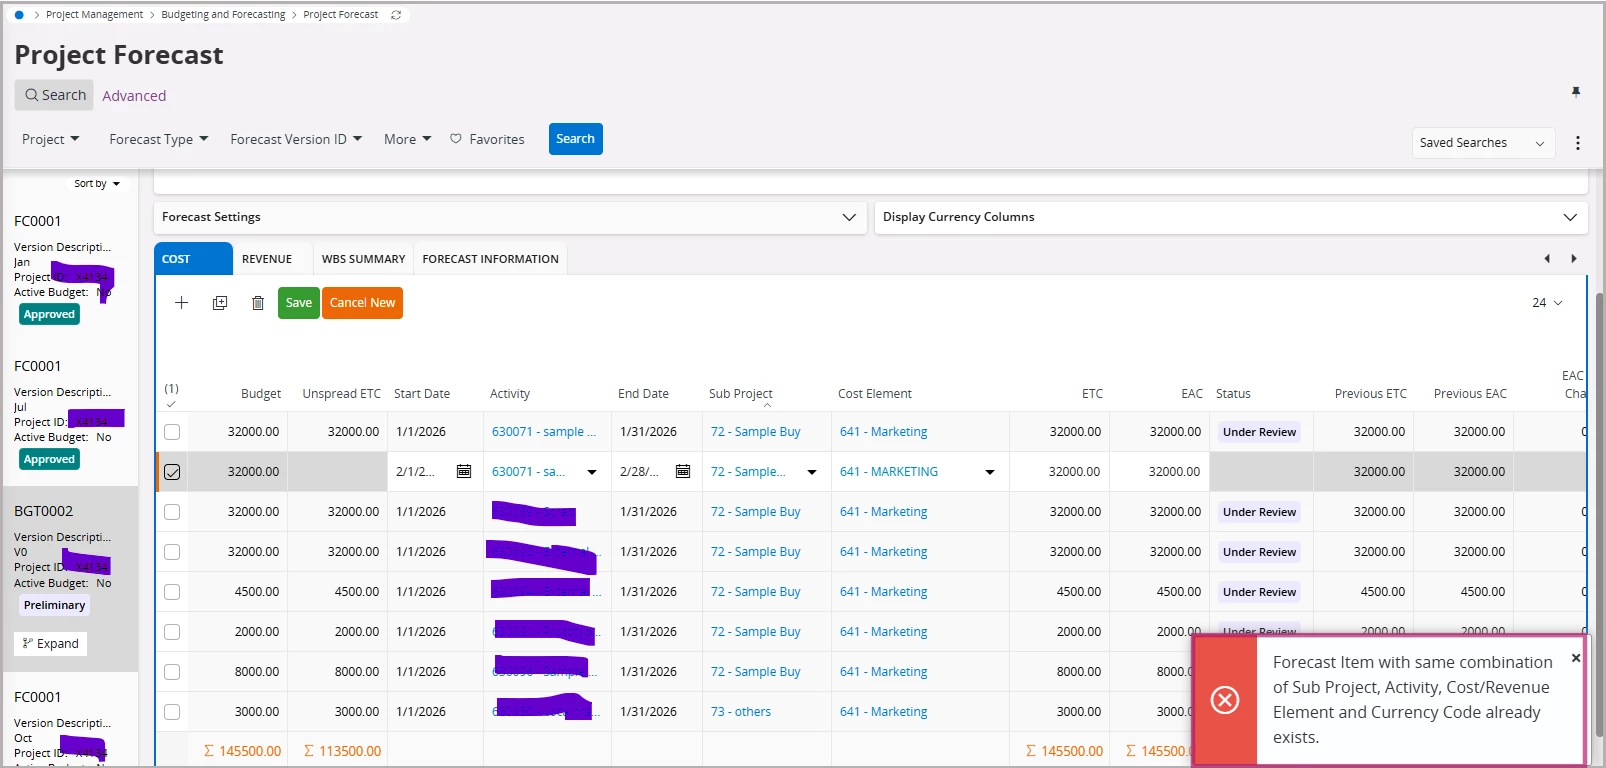Open the three-dot options menu

tap(1578, 143)
